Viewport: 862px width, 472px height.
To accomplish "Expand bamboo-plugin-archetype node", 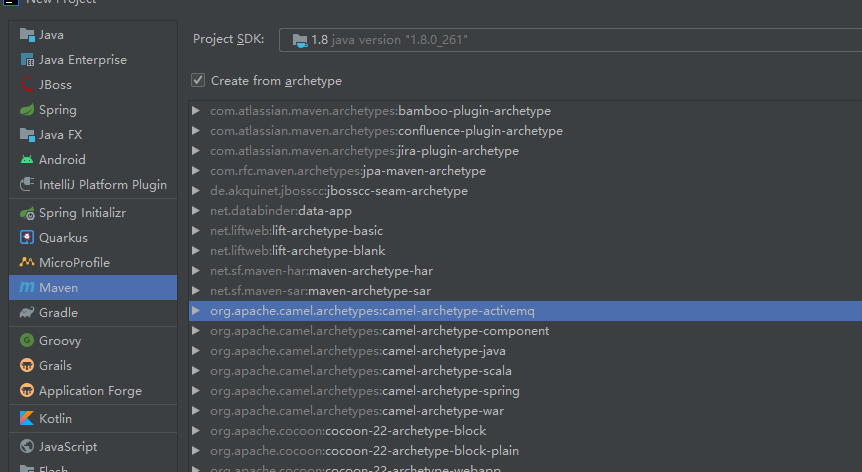I will [196, 110].
